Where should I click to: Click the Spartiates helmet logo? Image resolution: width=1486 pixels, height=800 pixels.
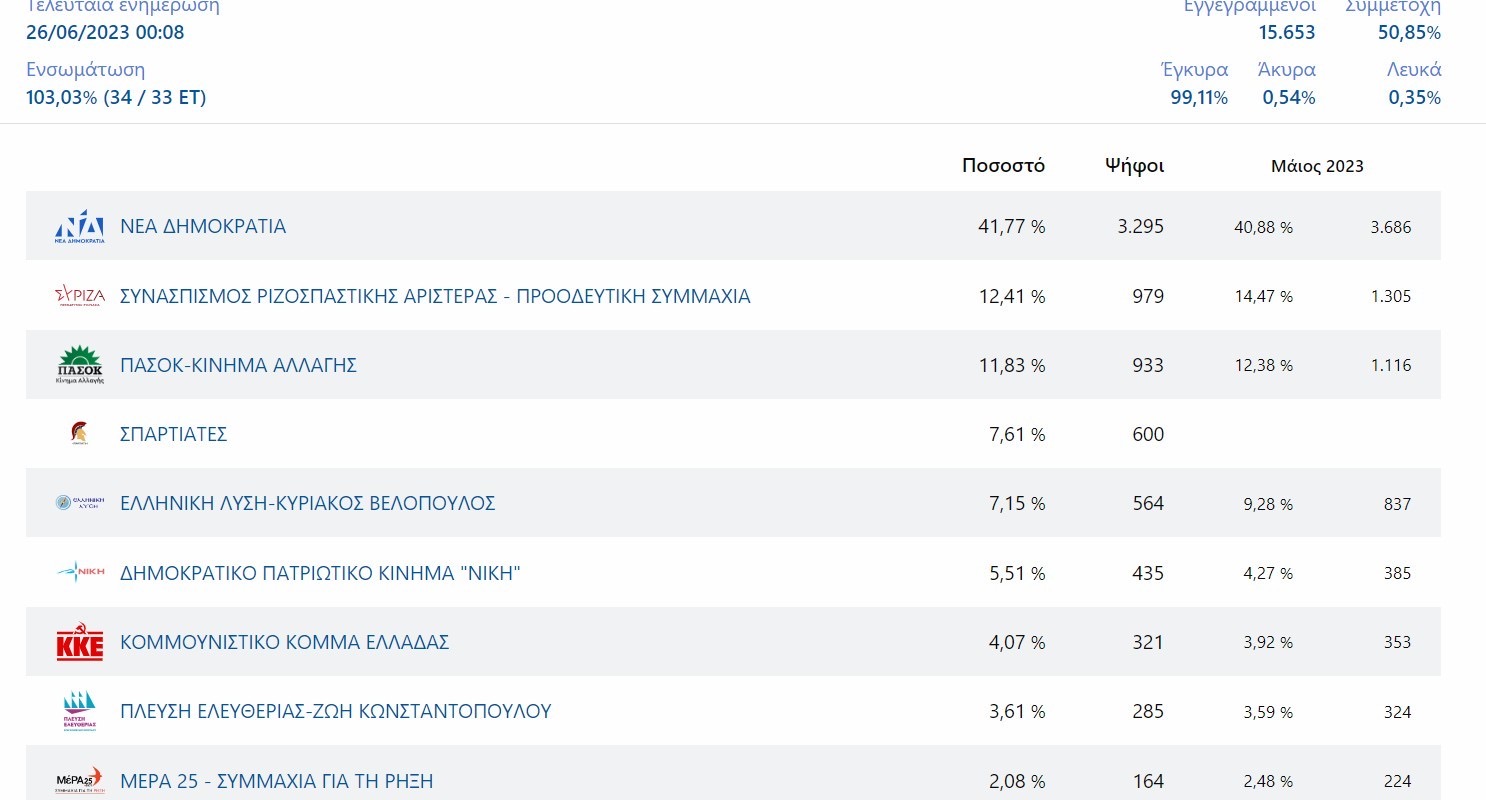point(79,434)
